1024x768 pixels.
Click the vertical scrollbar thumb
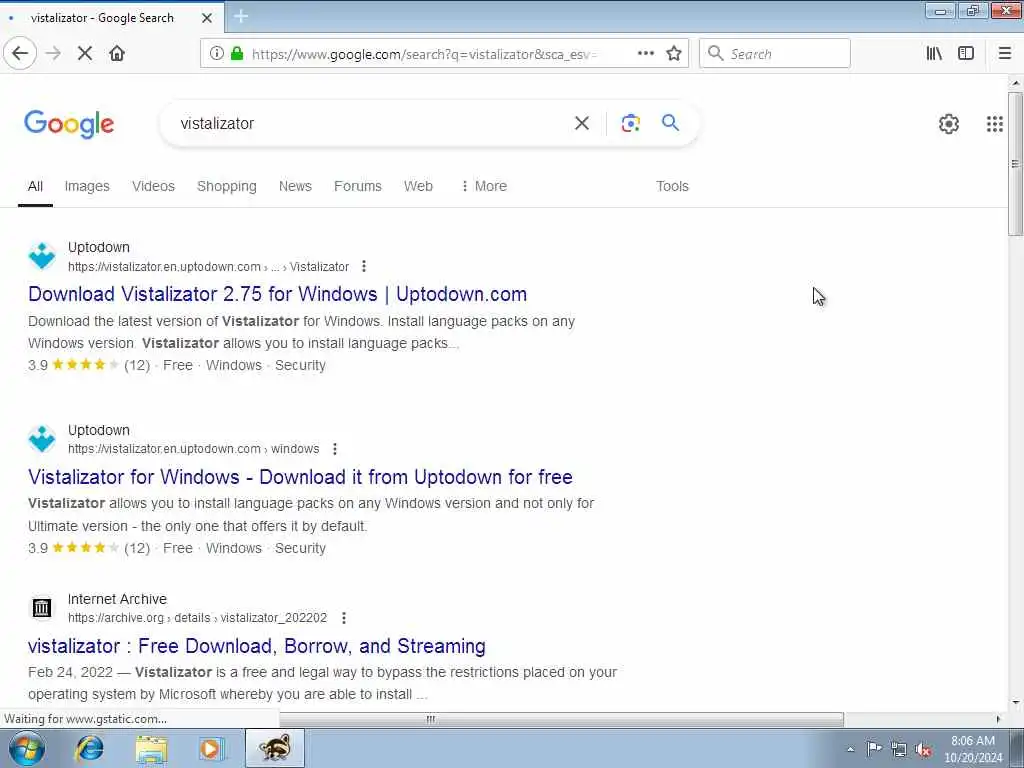pyautogui.click(x=1015, y=163)
